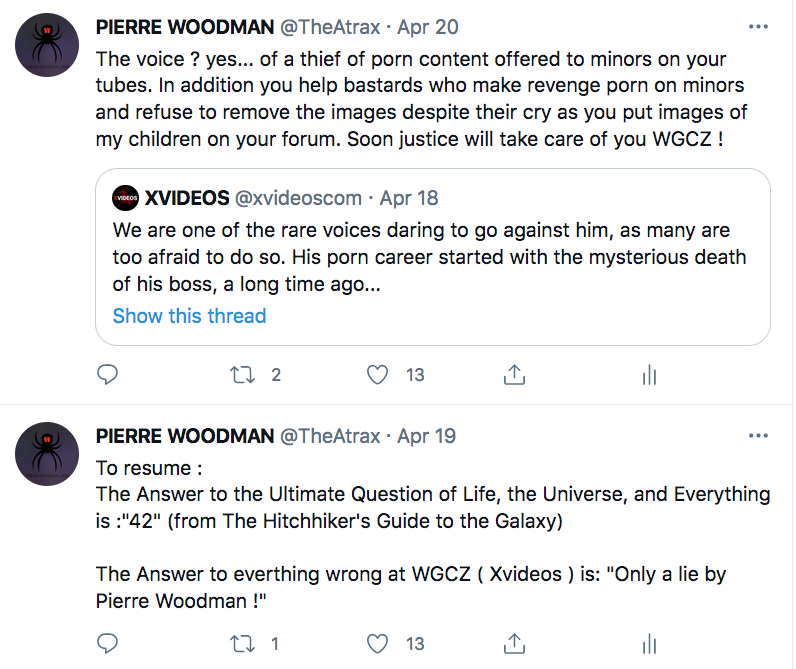Share the Apr 19 tweet
The width and height of the screenshot is (796, 669).
514,643
